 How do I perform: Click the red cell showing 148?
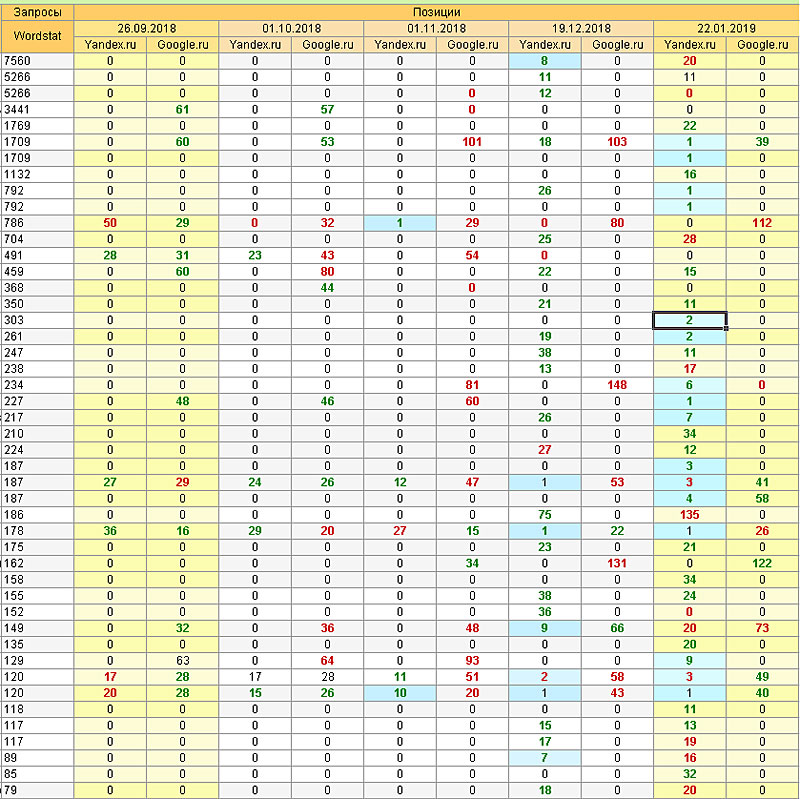click(x=617, y=385)
